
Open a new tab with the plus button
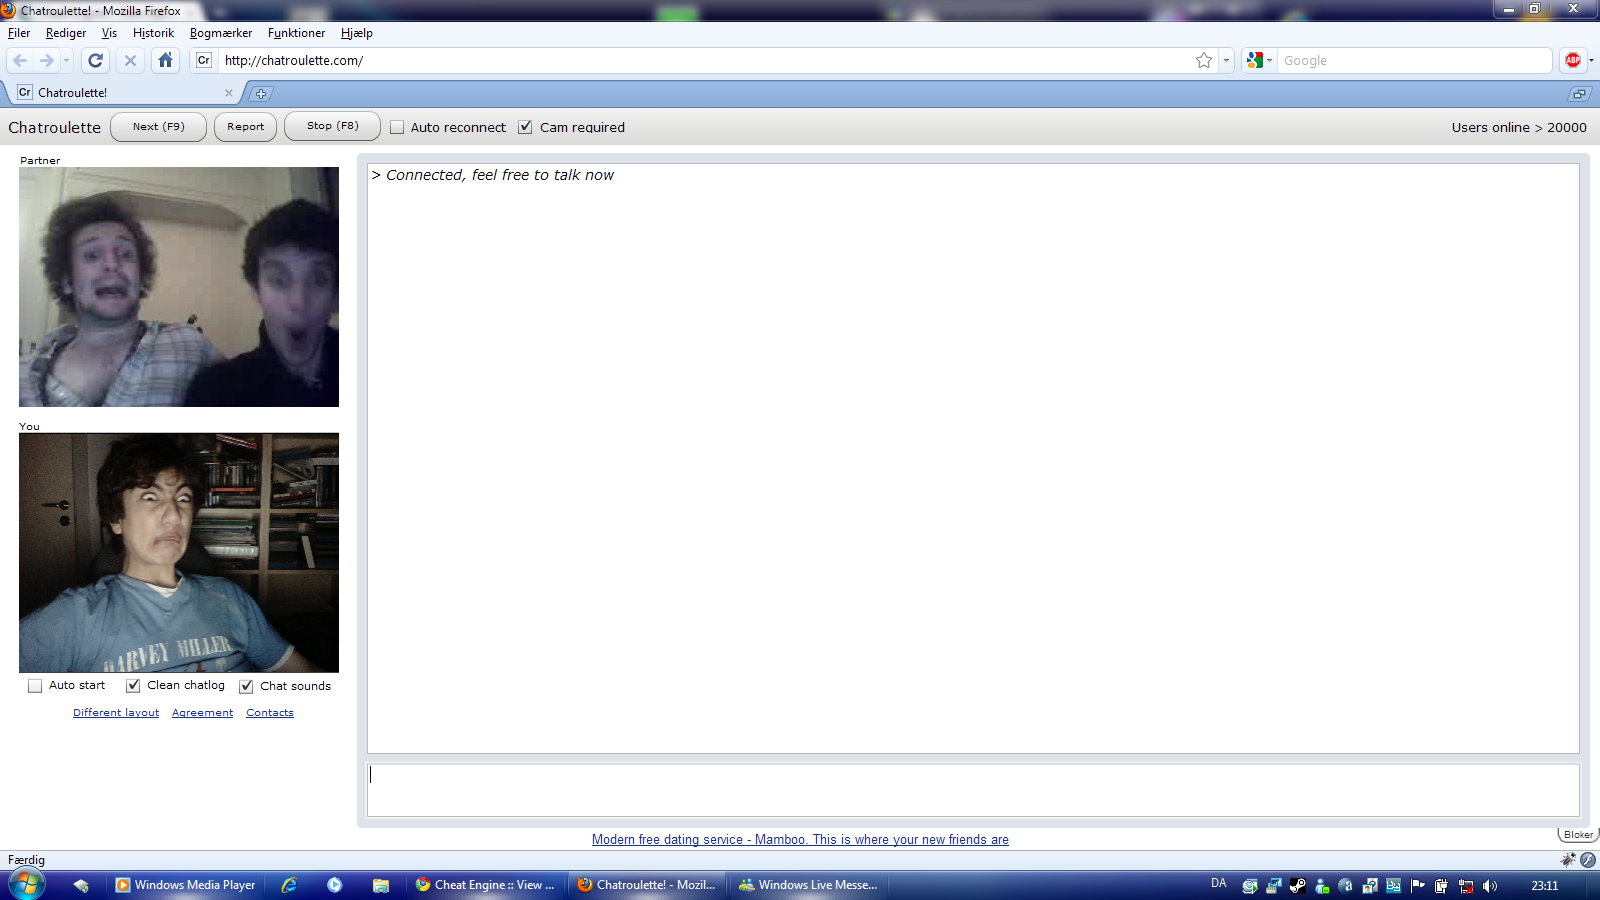click(261, 94)
